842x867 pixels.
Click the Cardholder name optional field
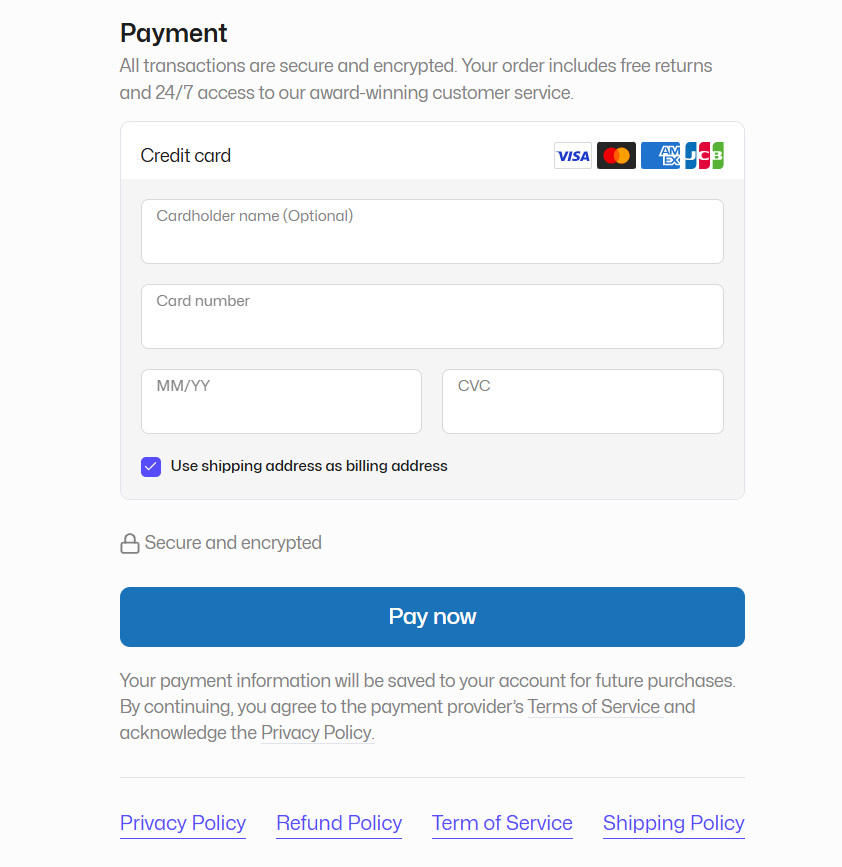pyautogui.click(x=432, y=231)
